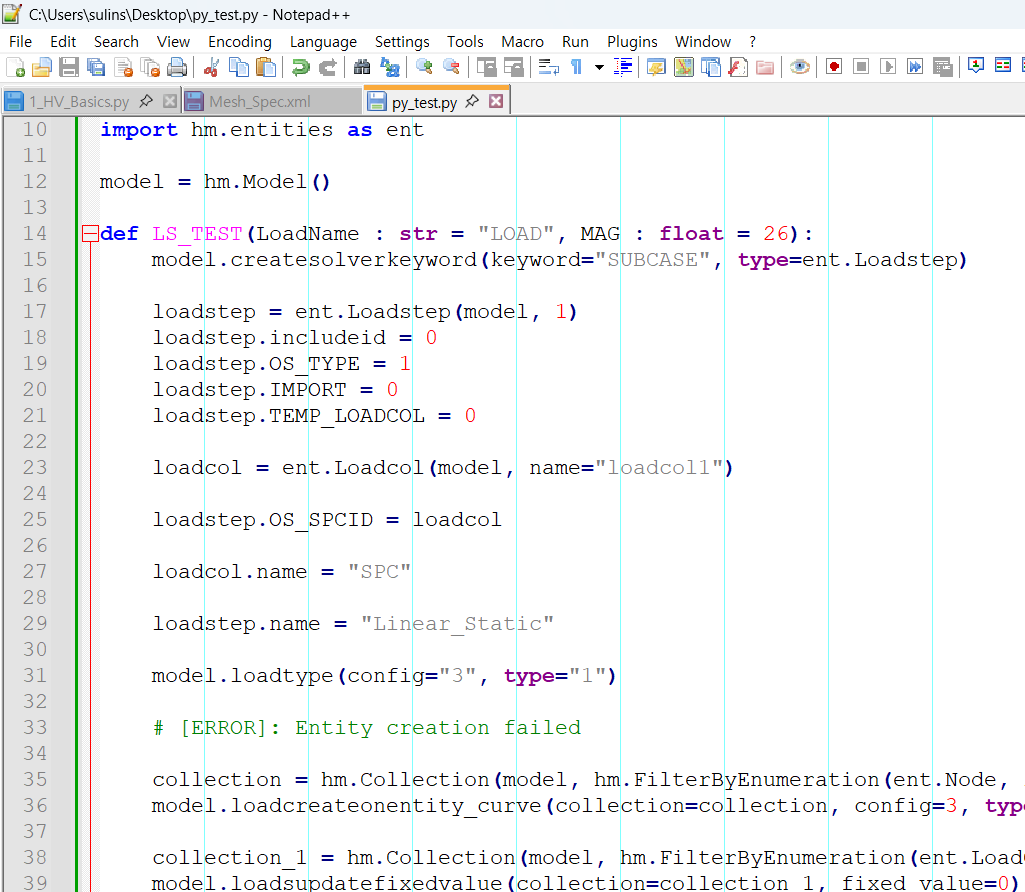
Task: Open Folder as Workspace icon
Action: coord(765,67)
